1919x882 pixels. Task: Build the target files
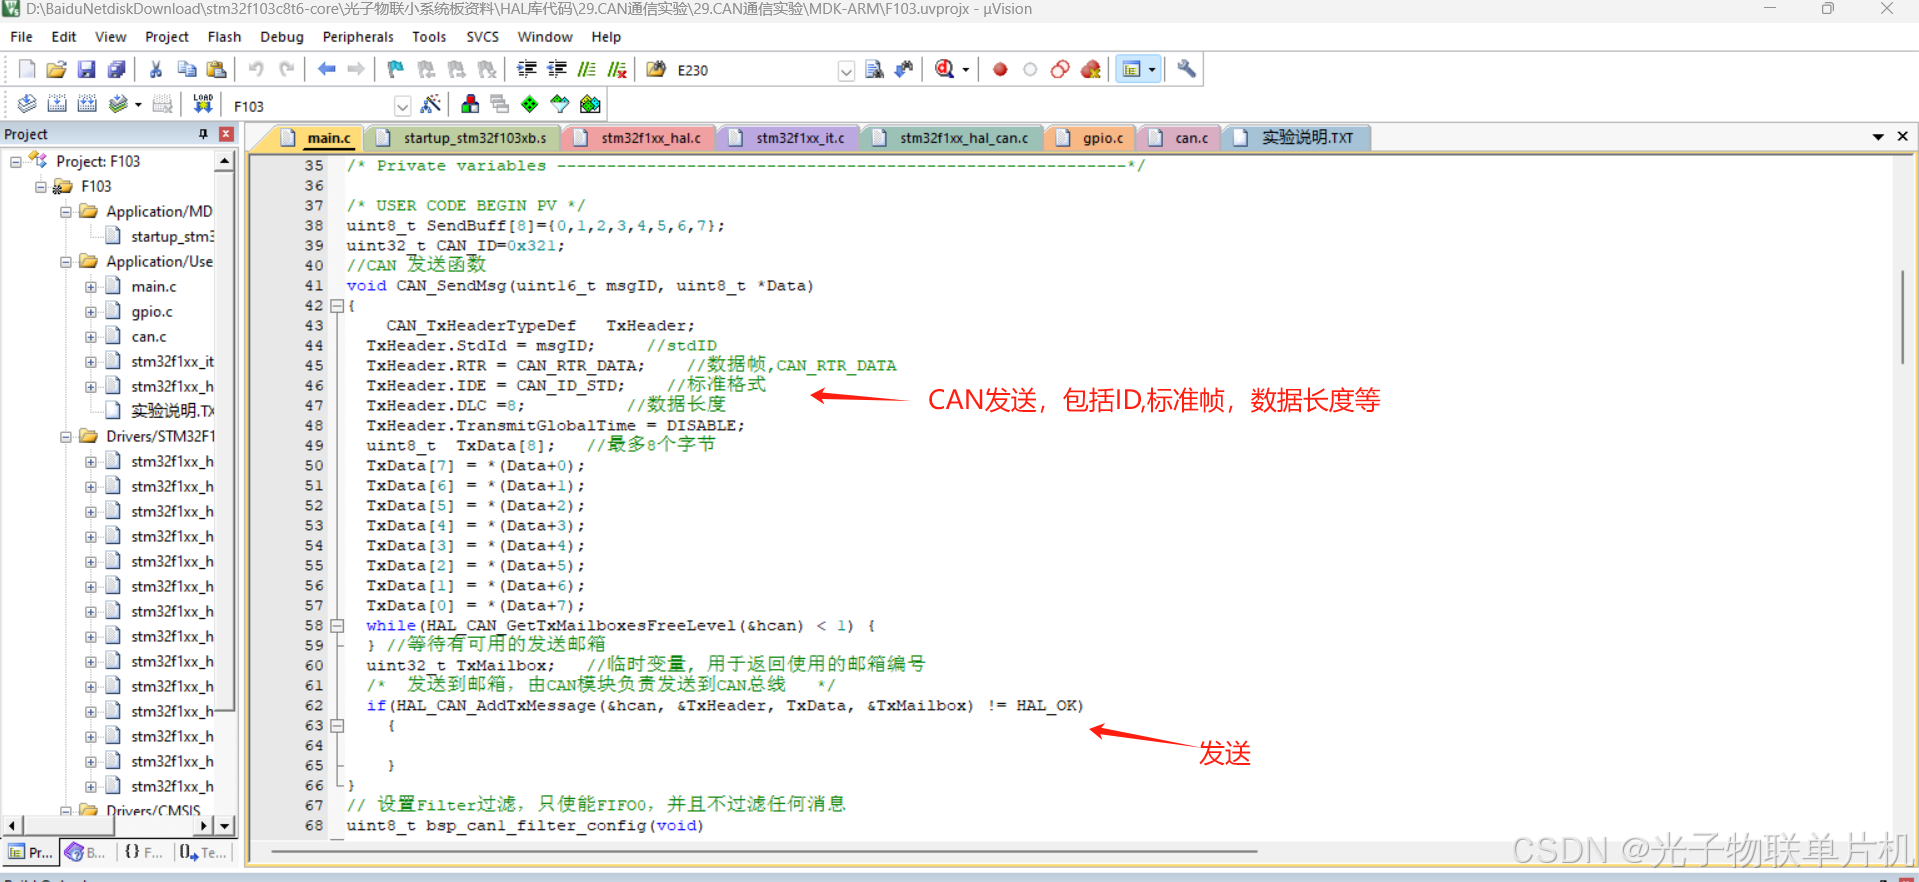pyautogui.click(x=57, y=104)
